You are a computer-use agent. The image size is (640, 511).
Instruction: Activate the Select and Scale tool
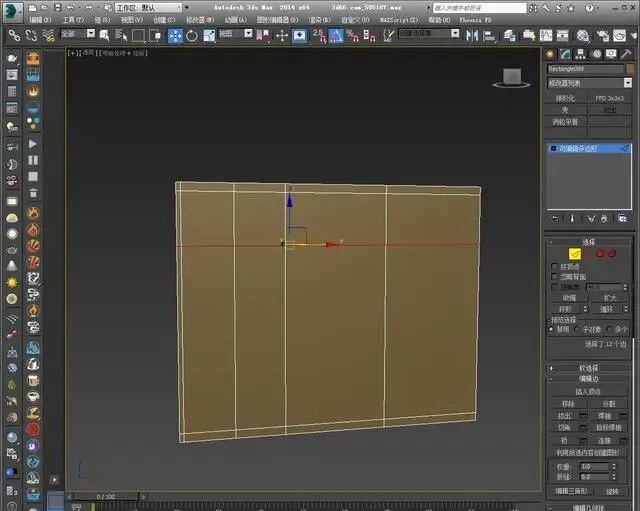coord(209,36)
